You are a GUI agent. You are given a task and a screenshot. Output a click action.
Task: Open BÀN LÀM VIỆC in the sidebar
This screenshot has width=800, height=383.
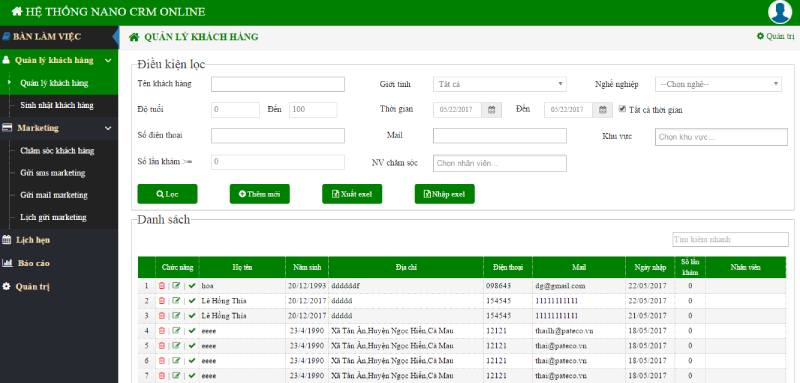click(59, 37)
